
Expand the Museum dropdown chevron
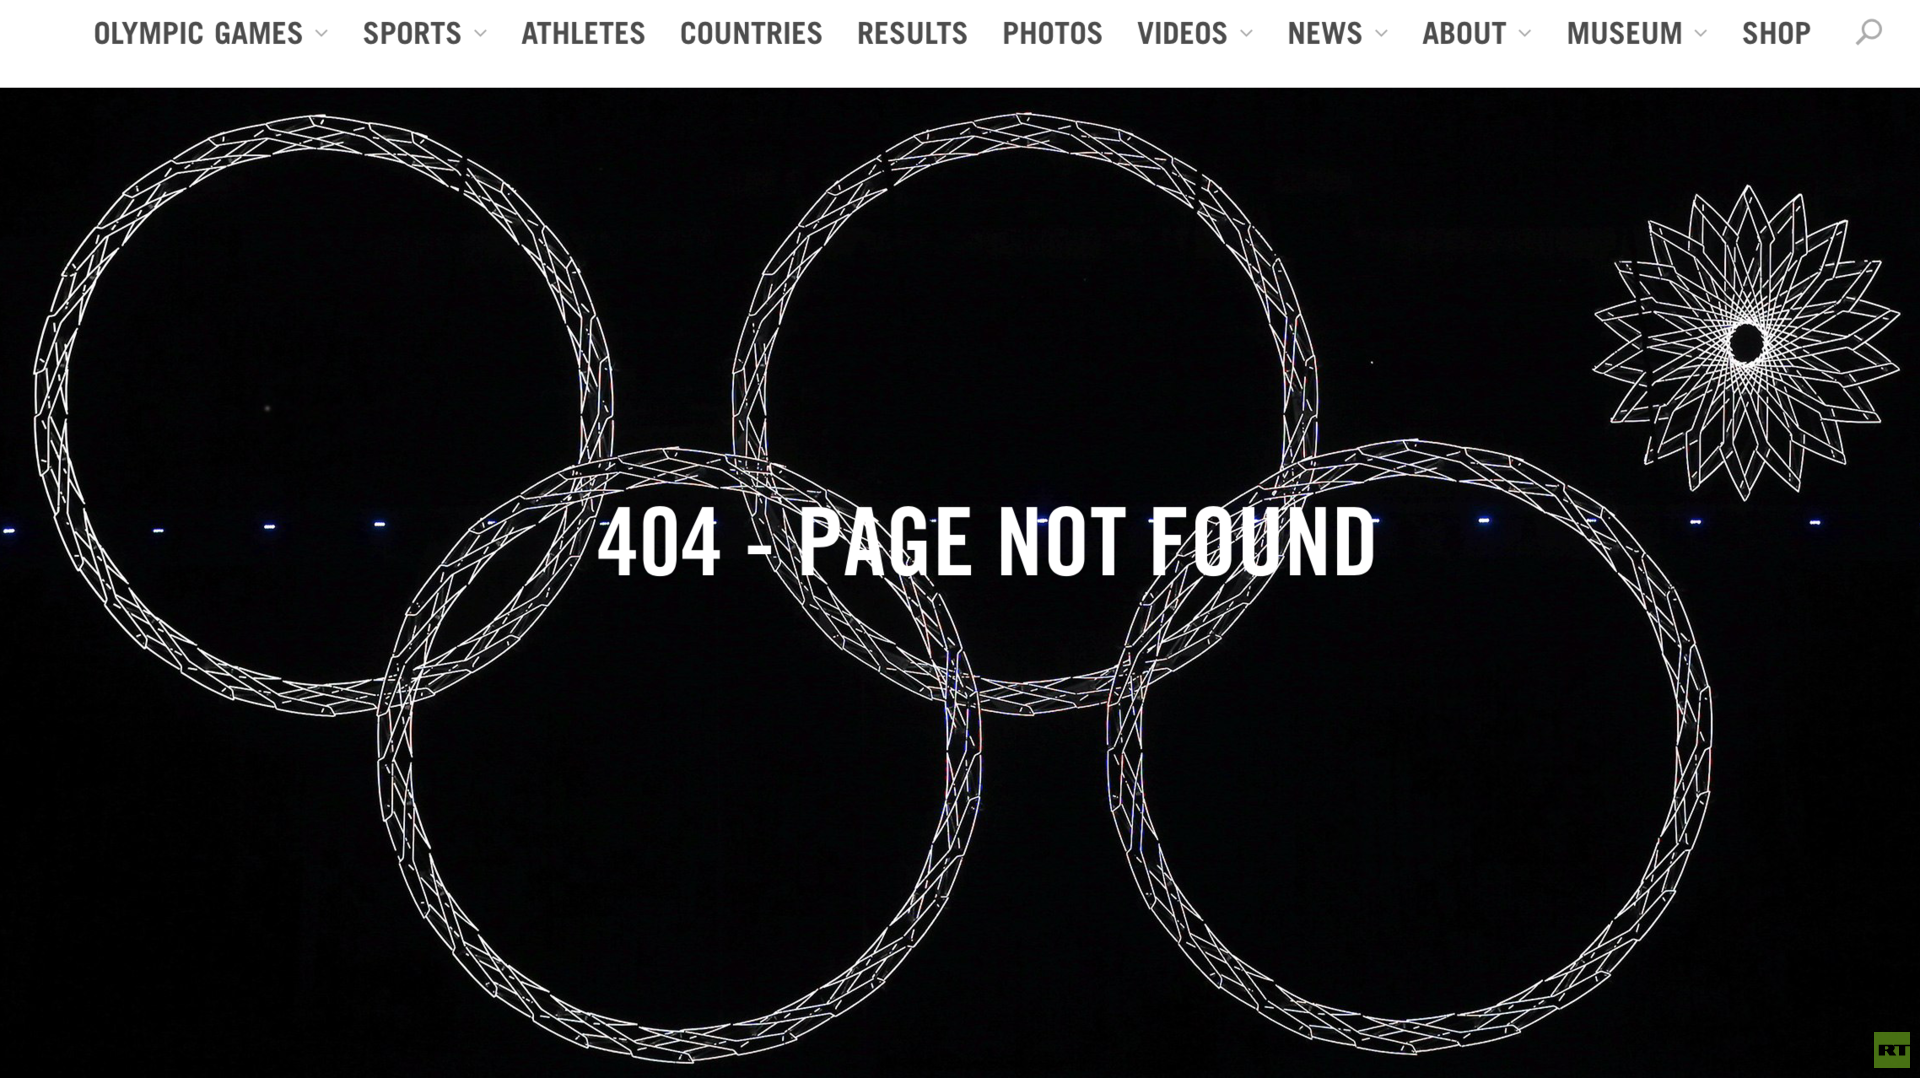1701,34
